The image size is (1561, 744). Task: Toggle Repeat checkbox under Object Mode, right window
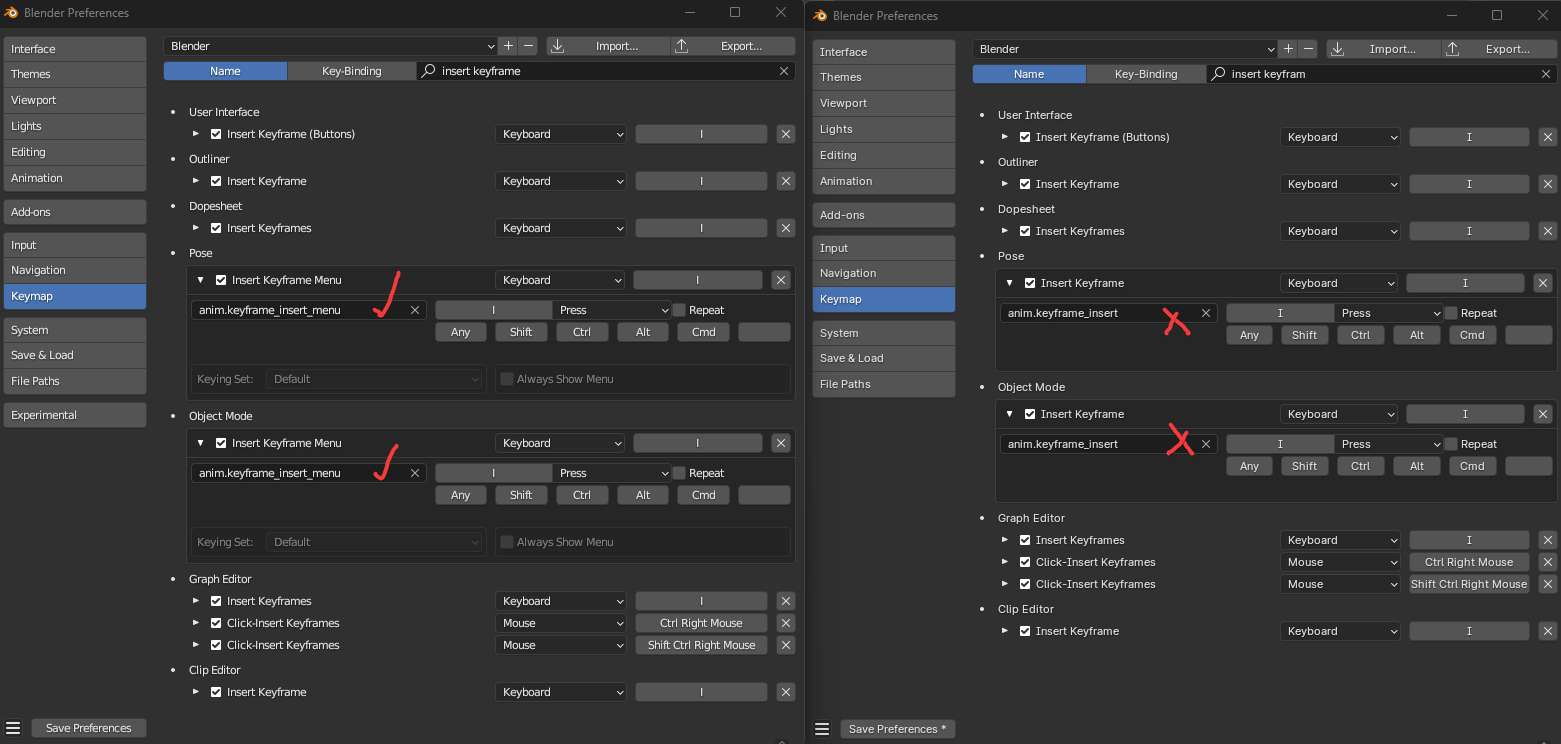[x=1451, y=444]
